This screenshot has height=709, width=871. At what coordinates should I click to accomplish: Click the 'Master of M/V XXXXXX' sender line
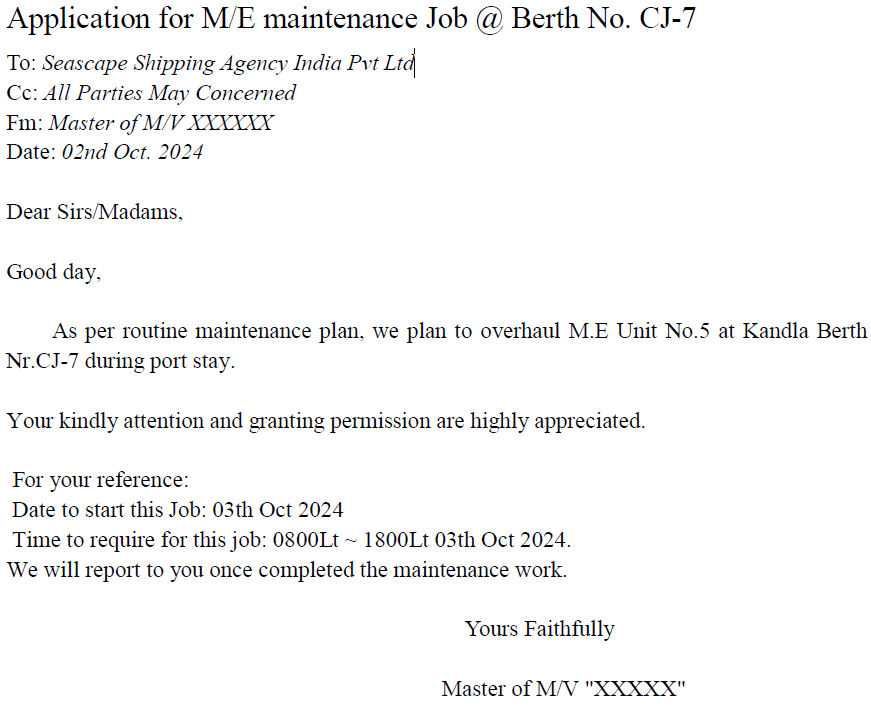pyautogui.click(x=161, y=123)
